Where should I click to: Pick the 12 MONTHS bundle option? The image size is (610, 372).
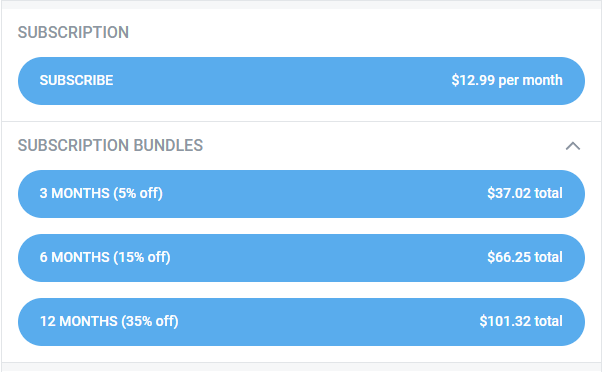click(x=301, y=322)
